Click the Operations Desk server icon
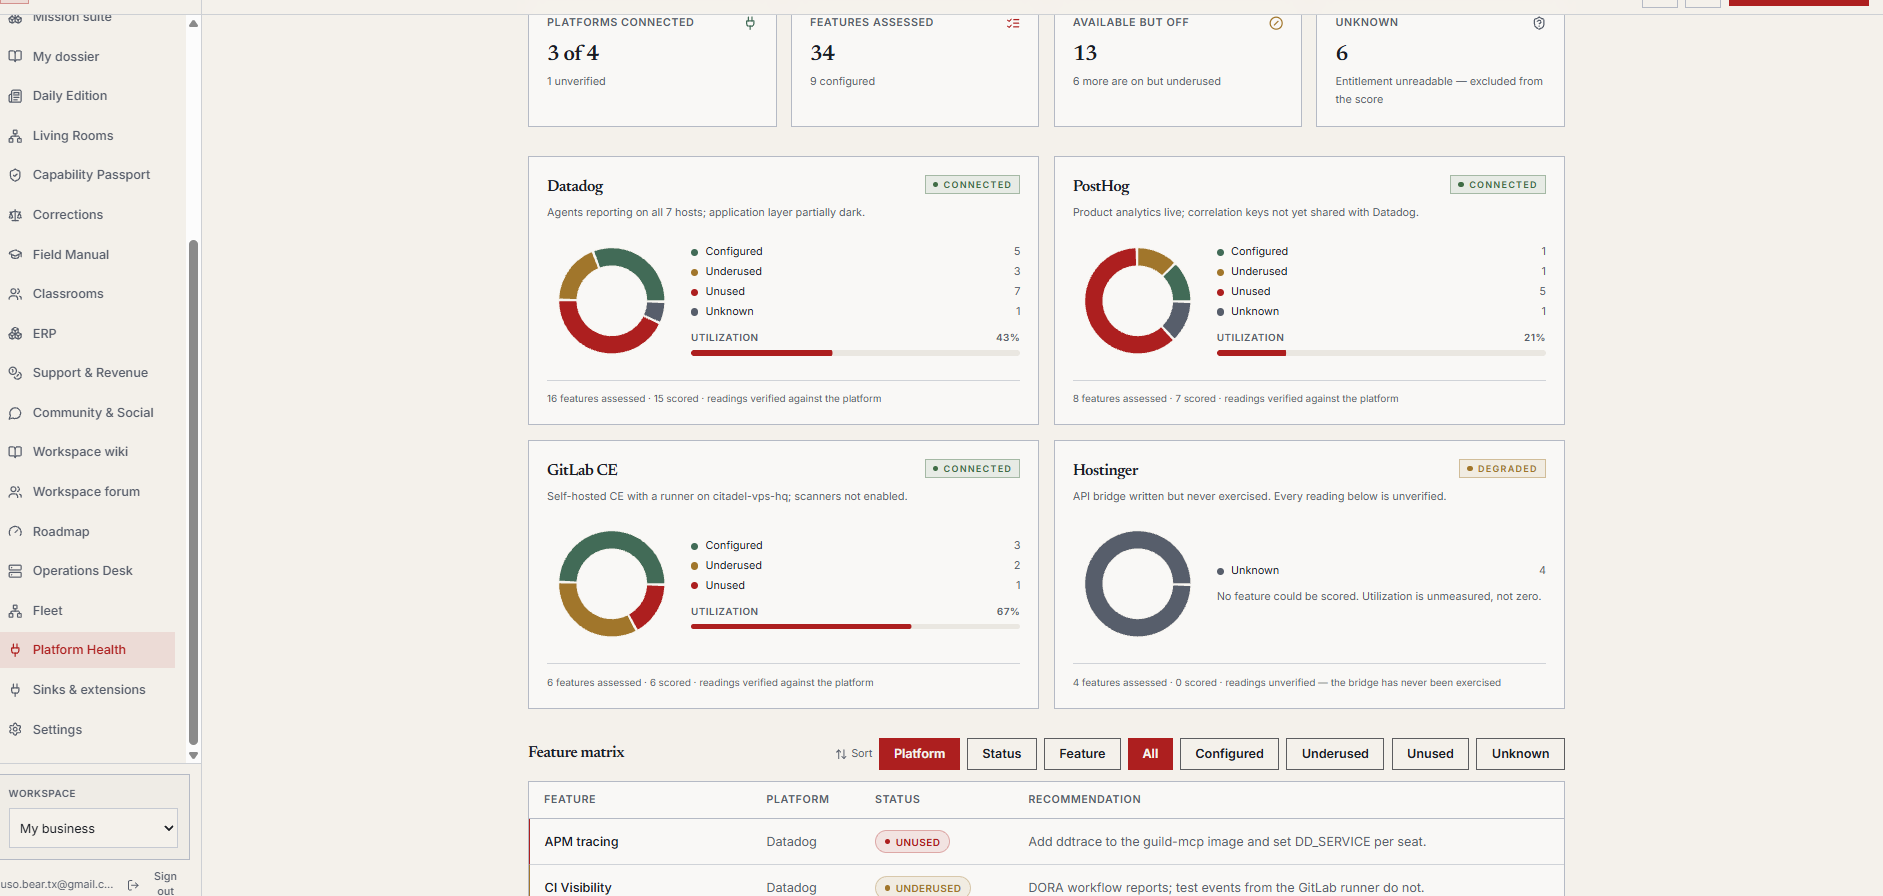The width and height of the screenshot is (1883, 896). [x=15, y=571]
